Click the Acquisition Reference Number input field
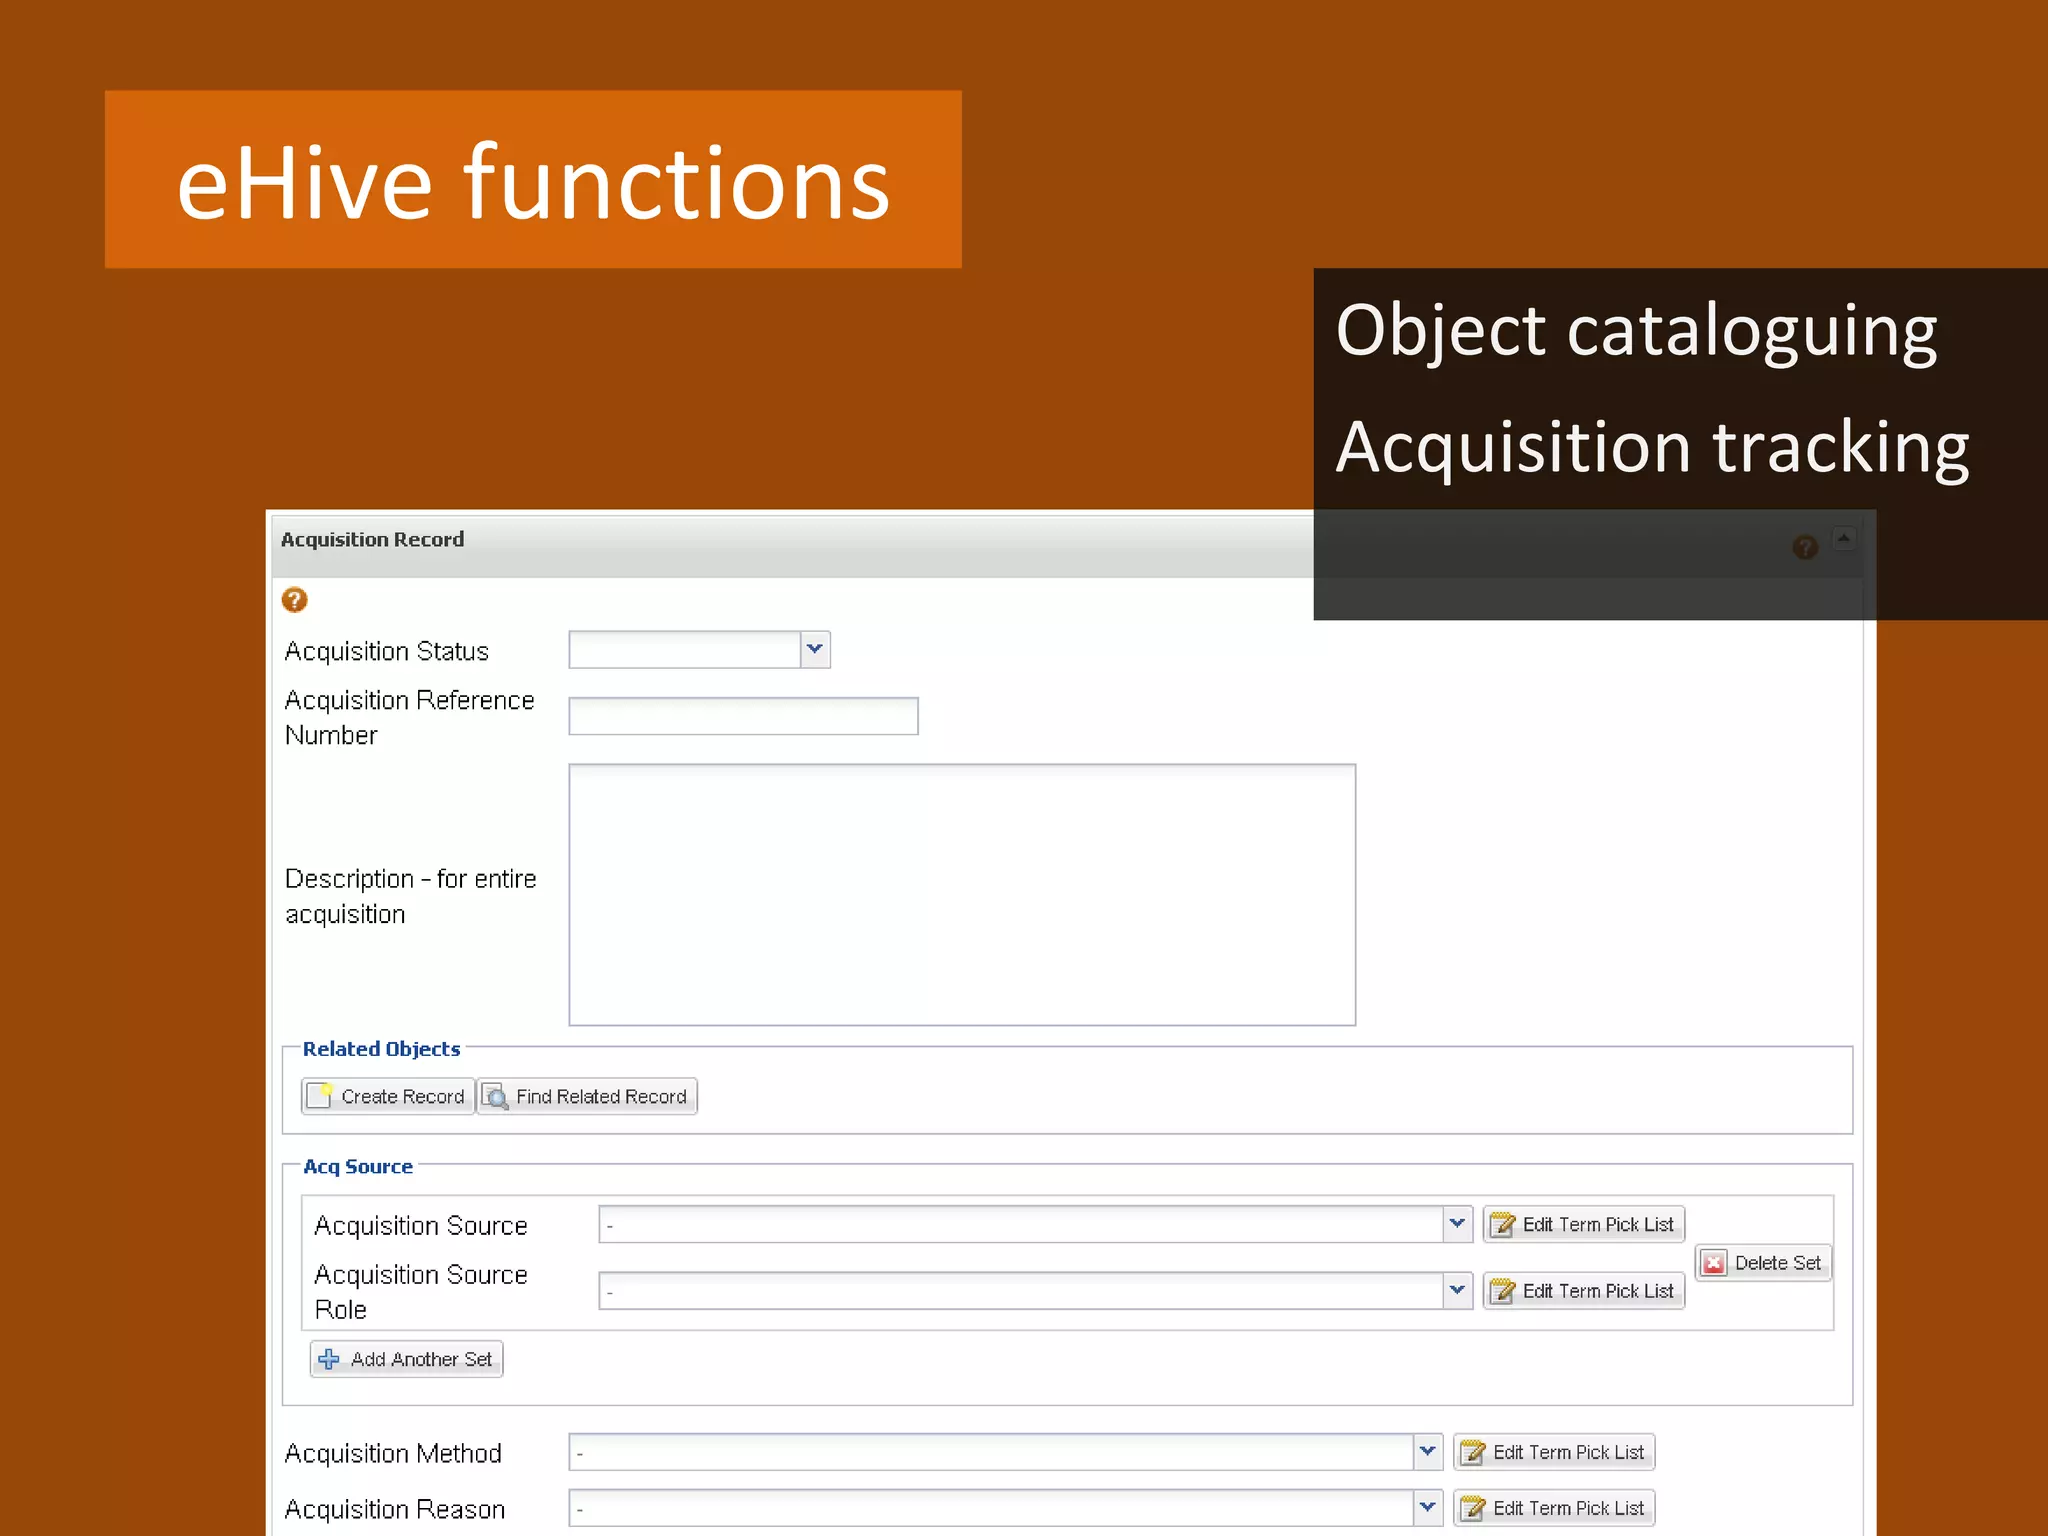2048x1536 pixels. point(743,716)
